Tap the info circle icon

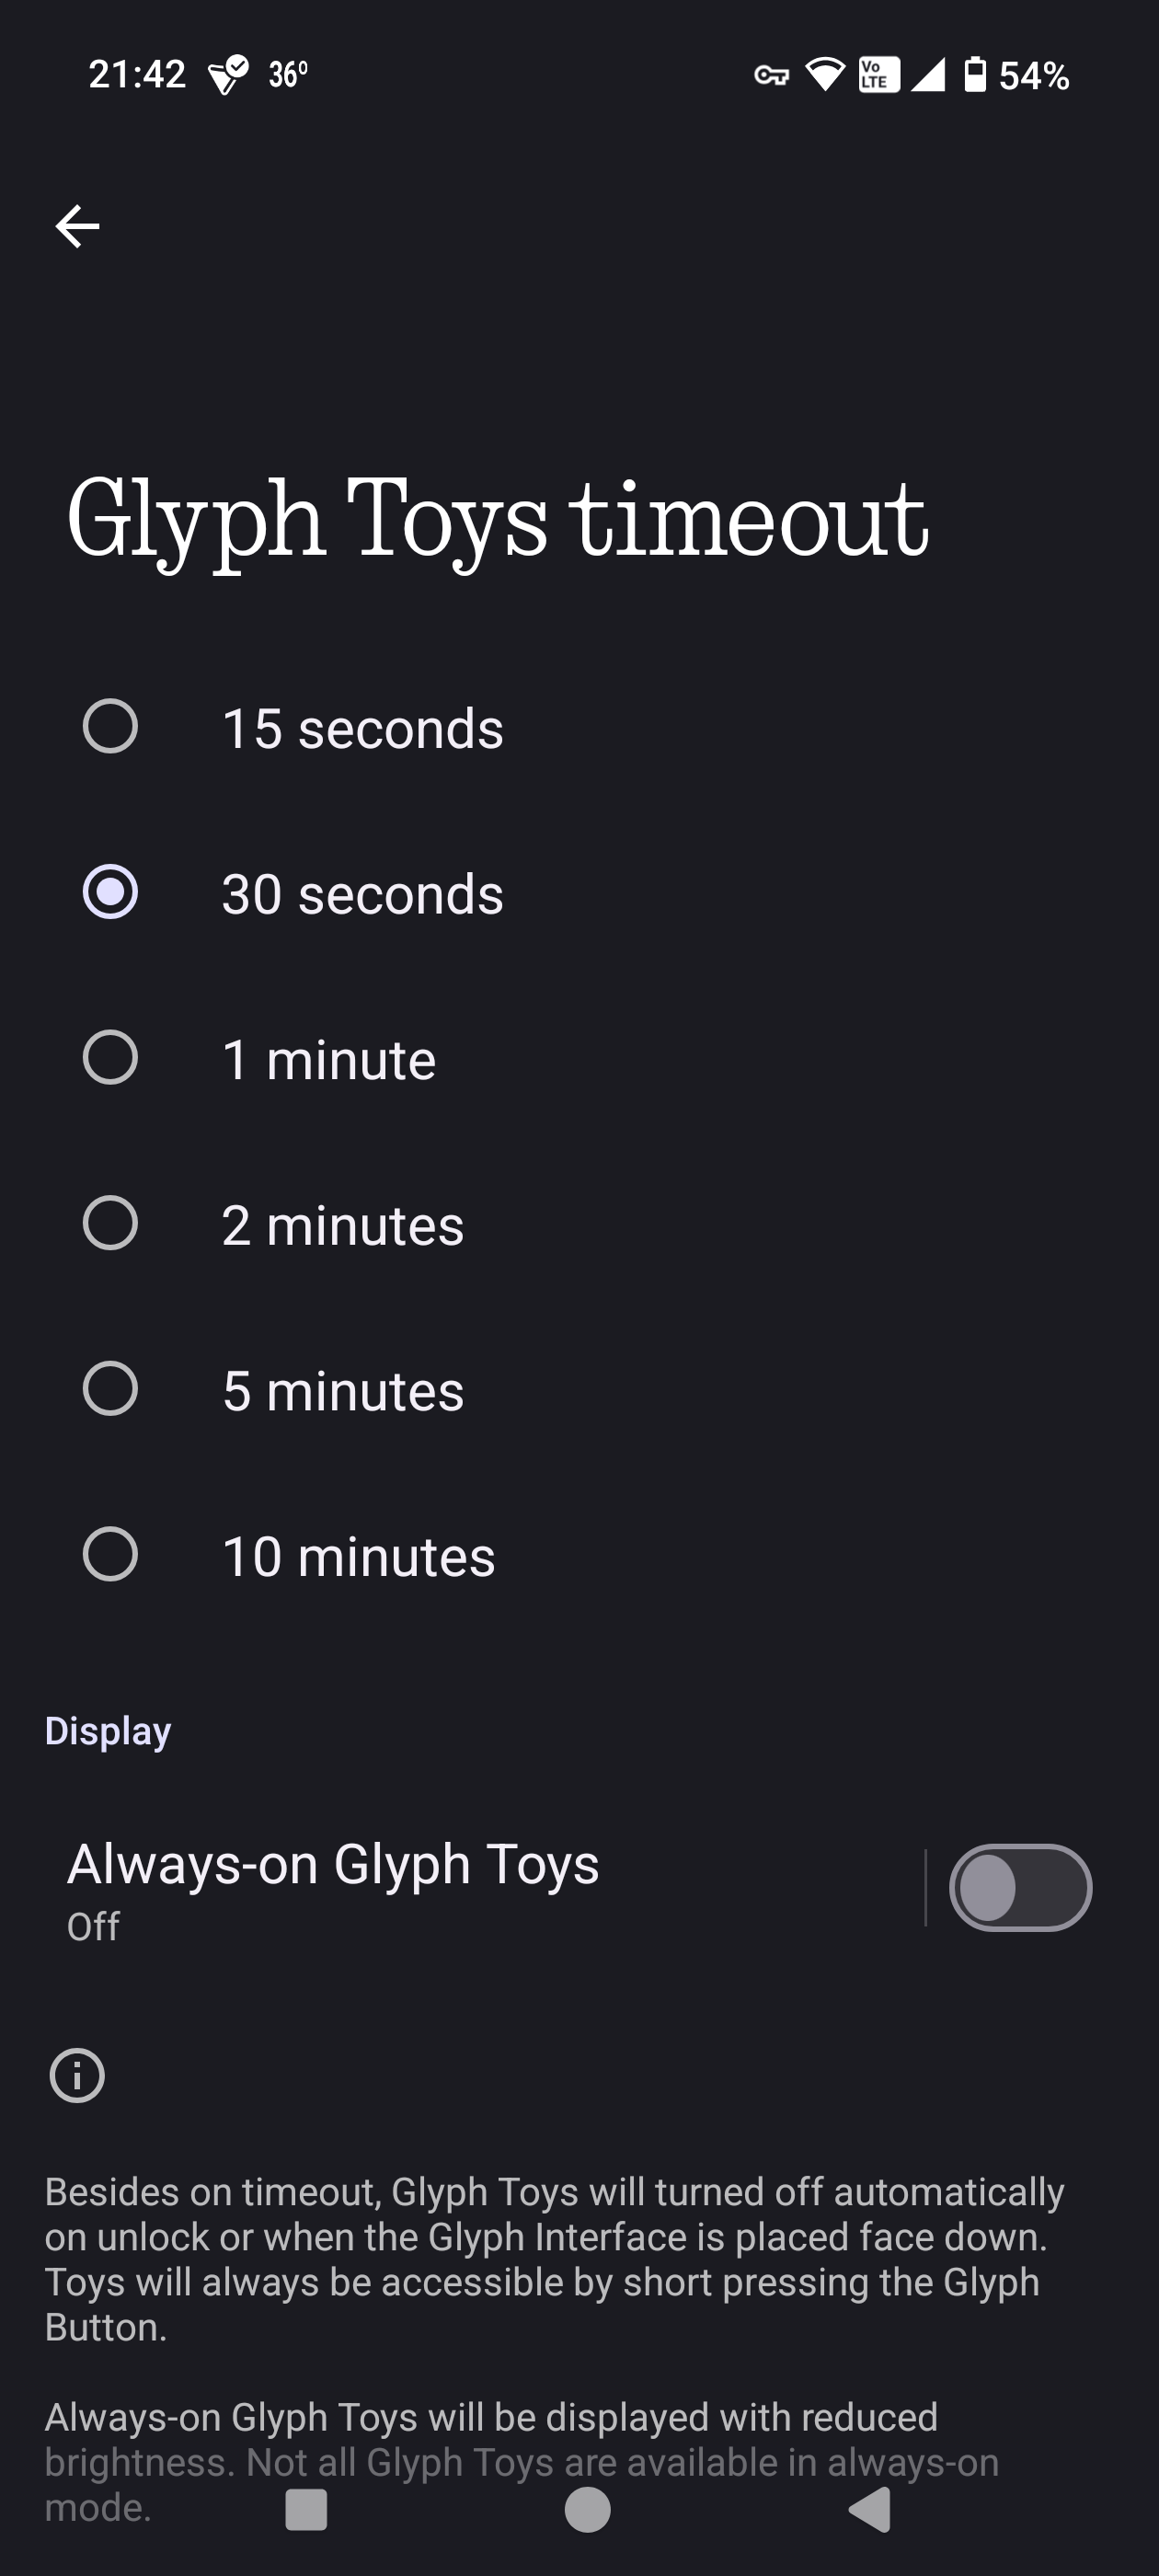point(77,2075)
